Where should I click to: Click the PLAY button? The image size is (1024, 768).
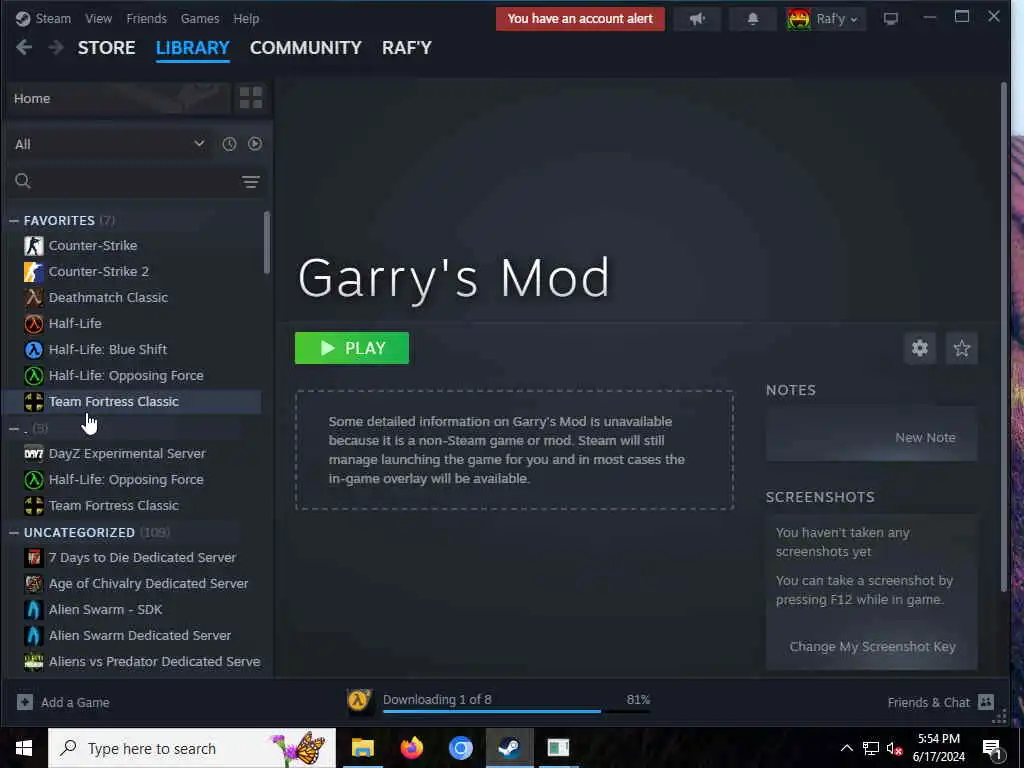click(x=352, y=348)
